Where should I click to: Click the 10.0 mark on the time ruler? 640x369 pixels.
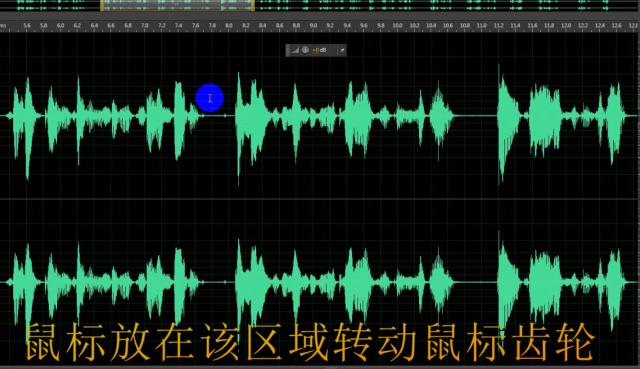[x=397, y=25]
